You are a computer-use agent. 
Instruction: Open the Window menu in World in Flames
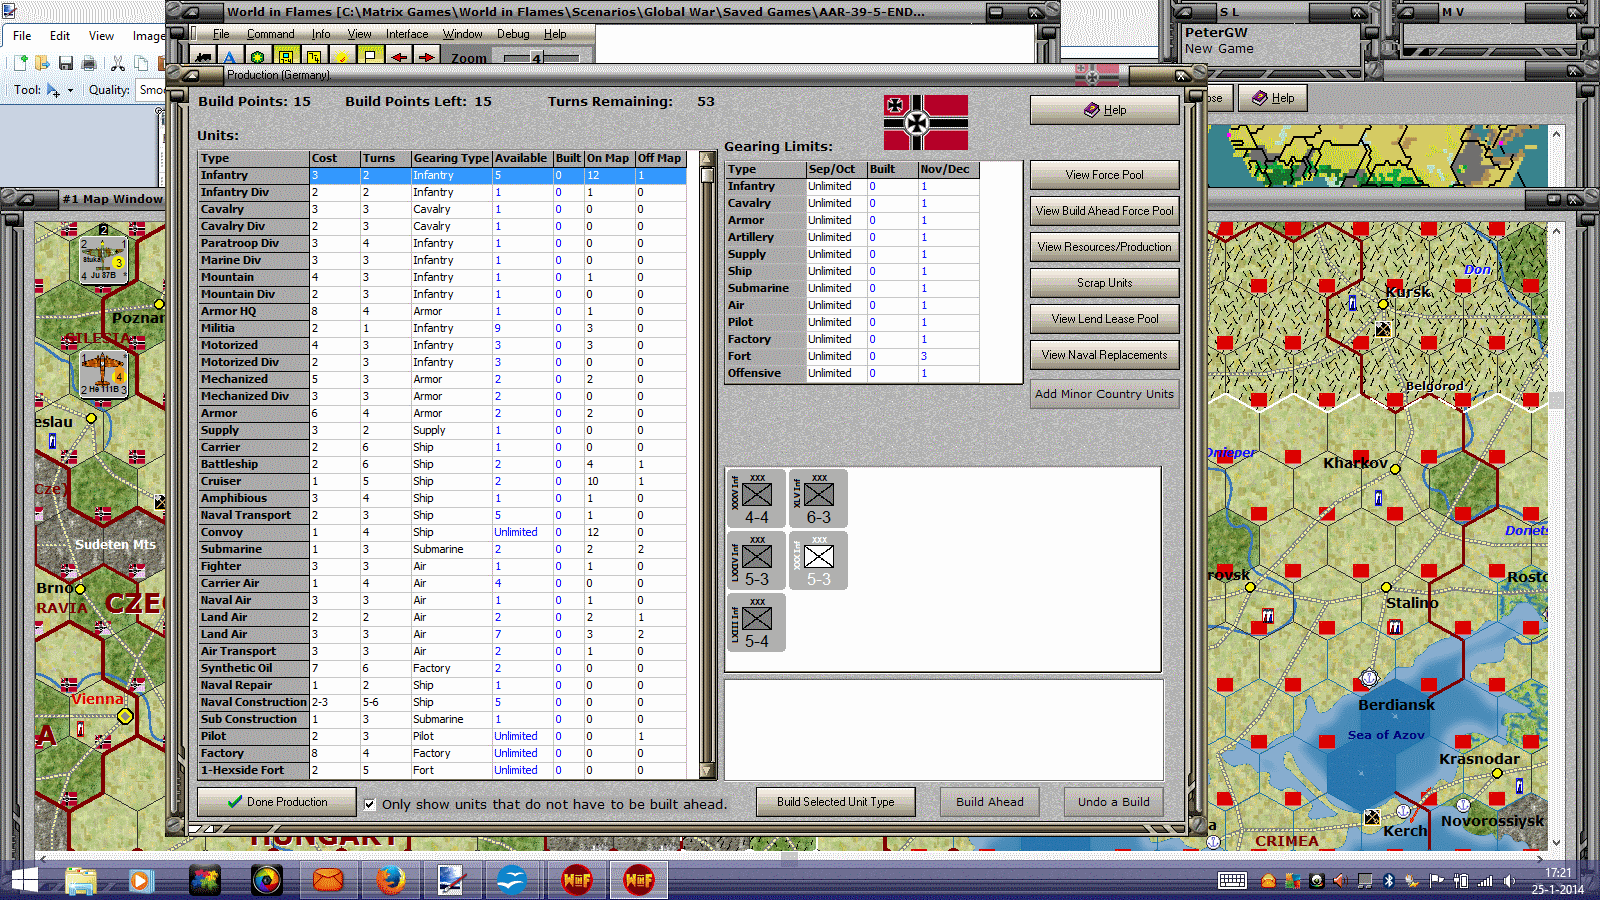tap(462, 34)
